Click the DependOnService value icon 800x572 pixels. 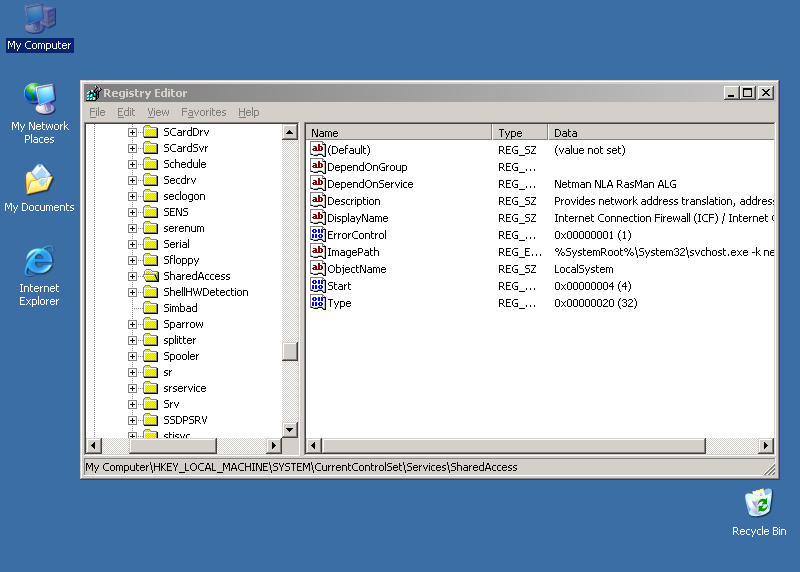[317, 184]
